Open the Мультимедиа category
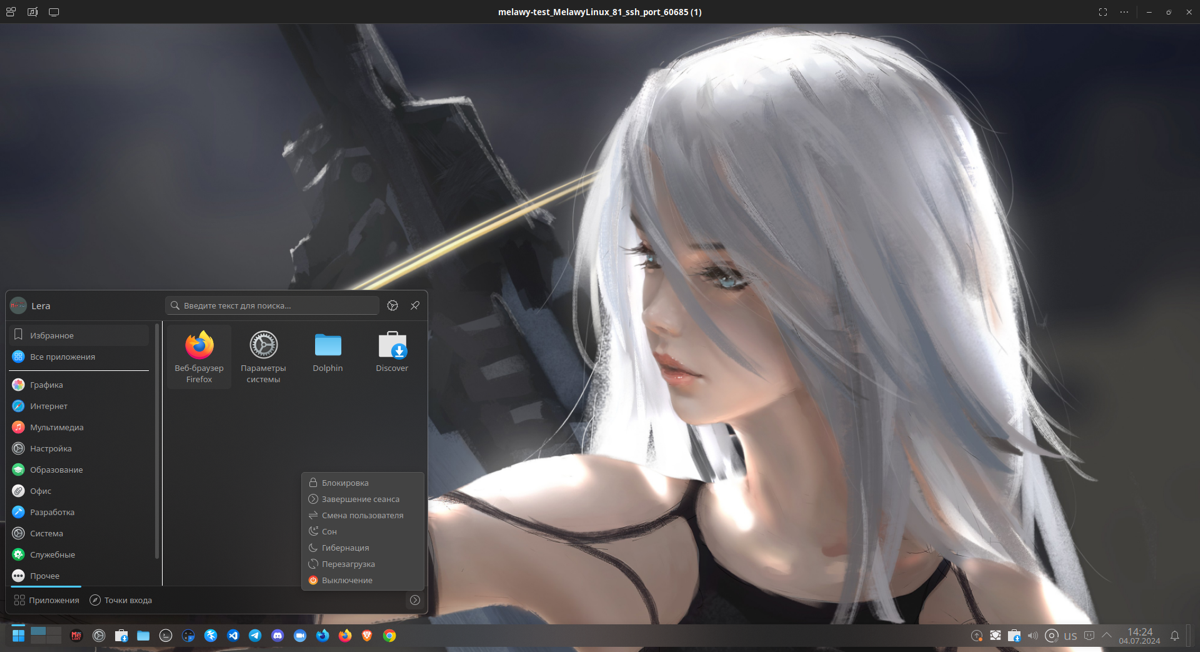The width and height of the screenshot is (1200, 652). 79,427
